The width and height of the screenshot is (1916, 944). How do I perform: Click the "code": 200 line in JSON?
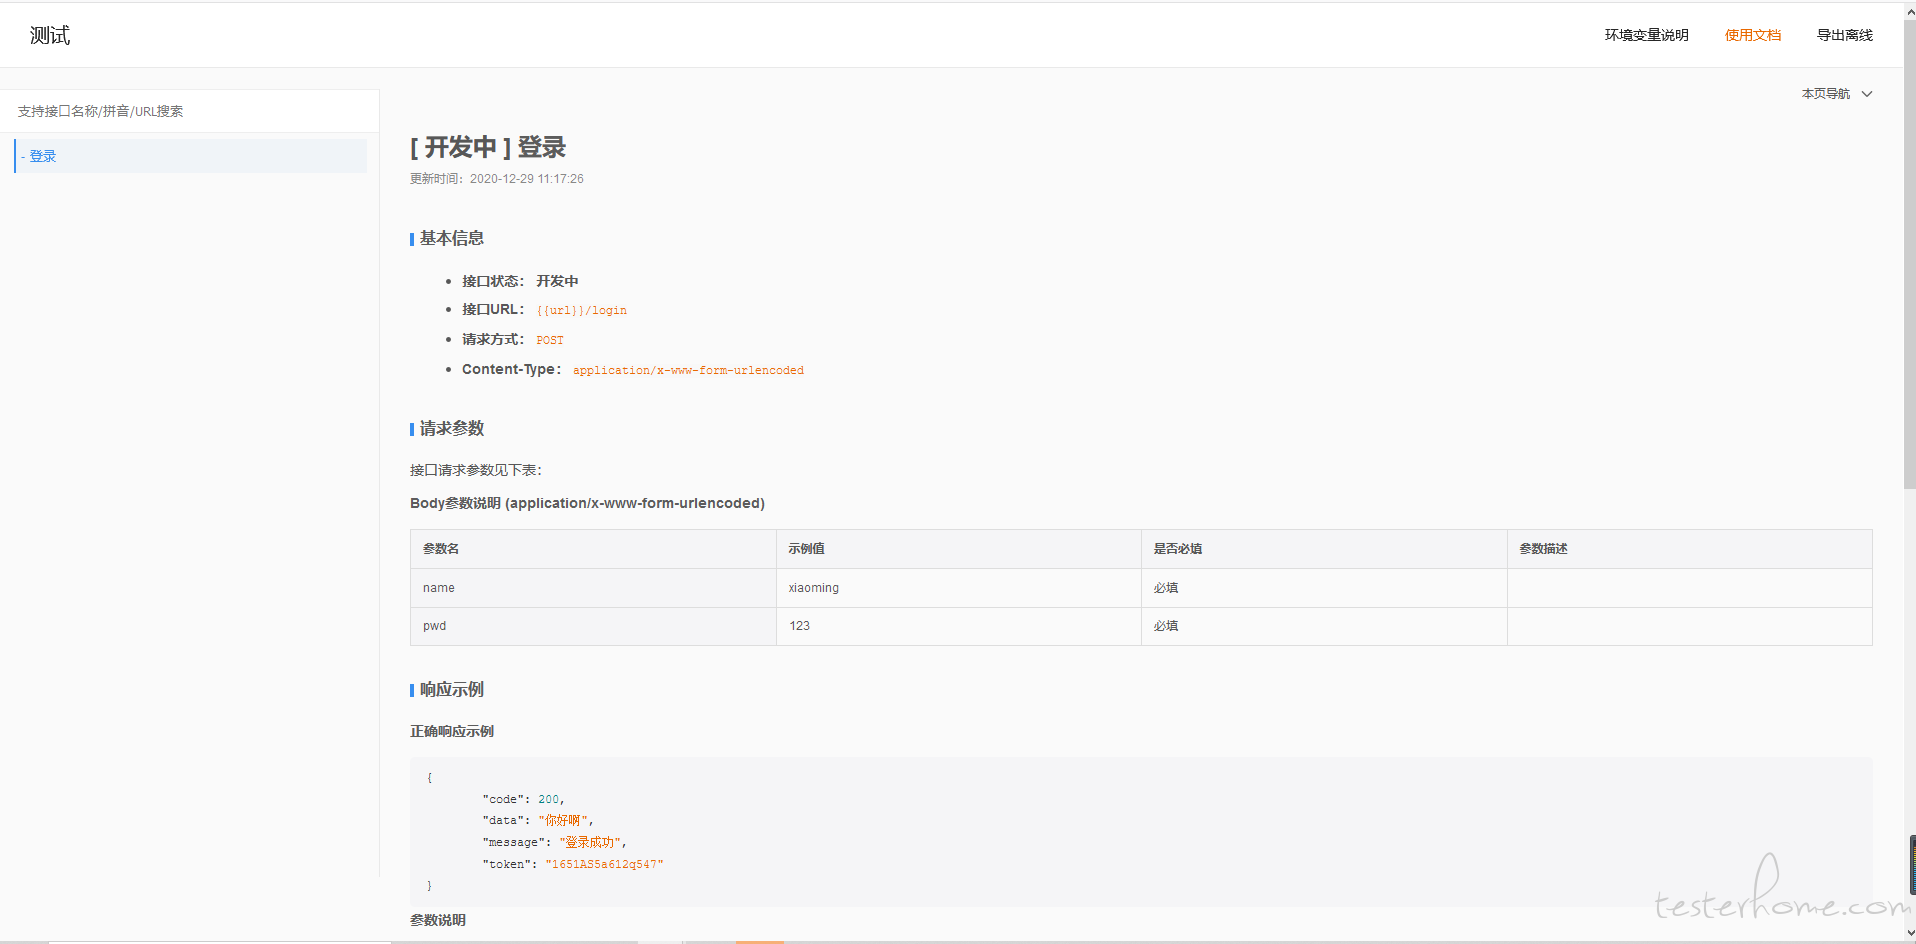pos(523,799)
